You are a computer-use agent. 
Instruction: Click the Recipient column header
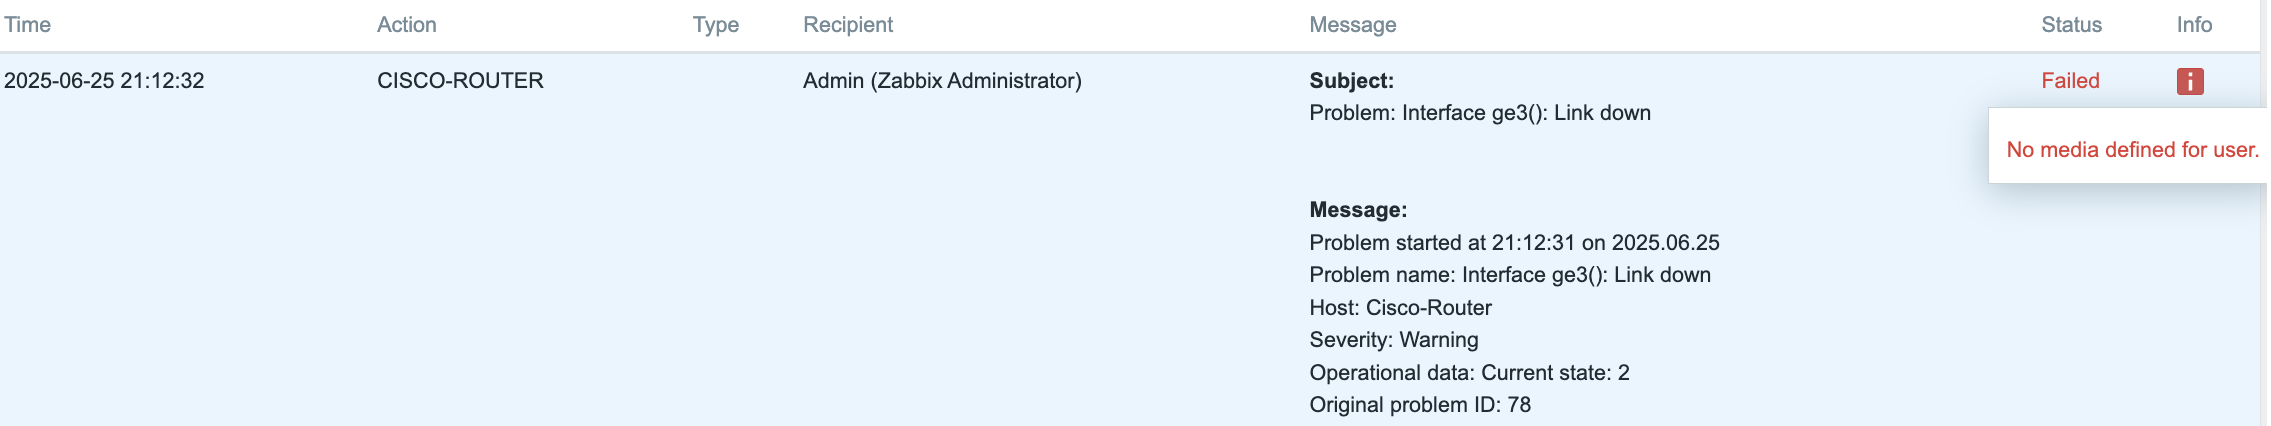click(848, 25)
